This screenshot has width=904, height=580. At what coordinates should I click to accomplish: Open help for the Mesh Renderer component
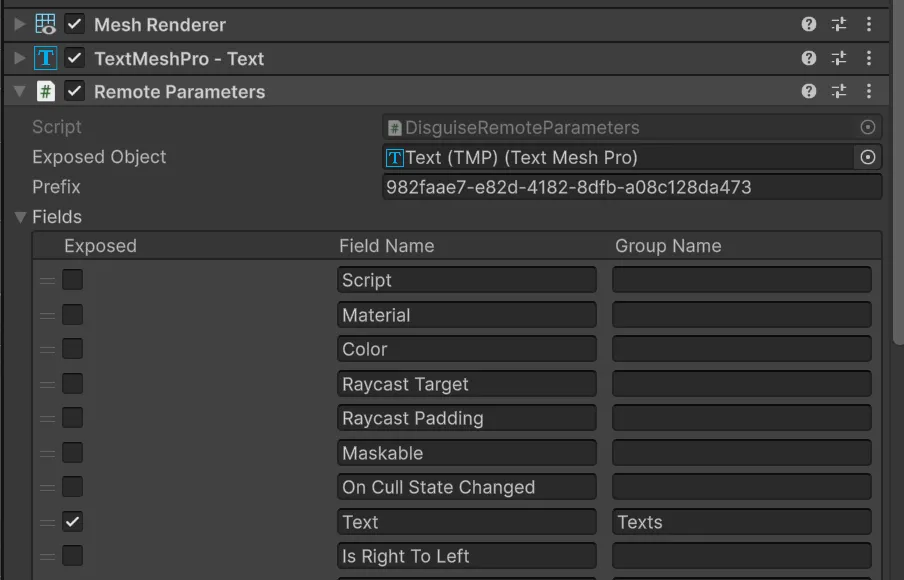[808, 23]
